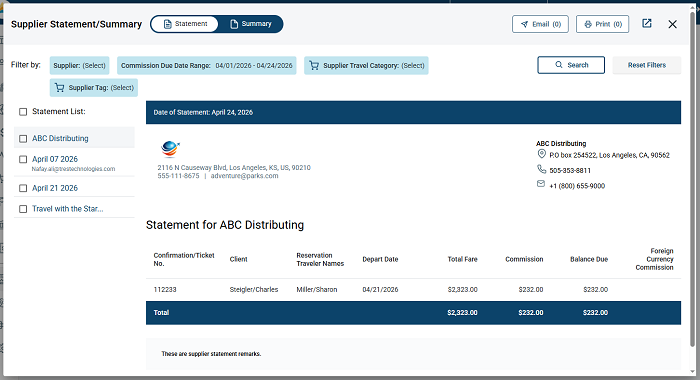Click the printer icon in Print button
The height and width of the screenshot is (380, 700).
click(588, 24)
